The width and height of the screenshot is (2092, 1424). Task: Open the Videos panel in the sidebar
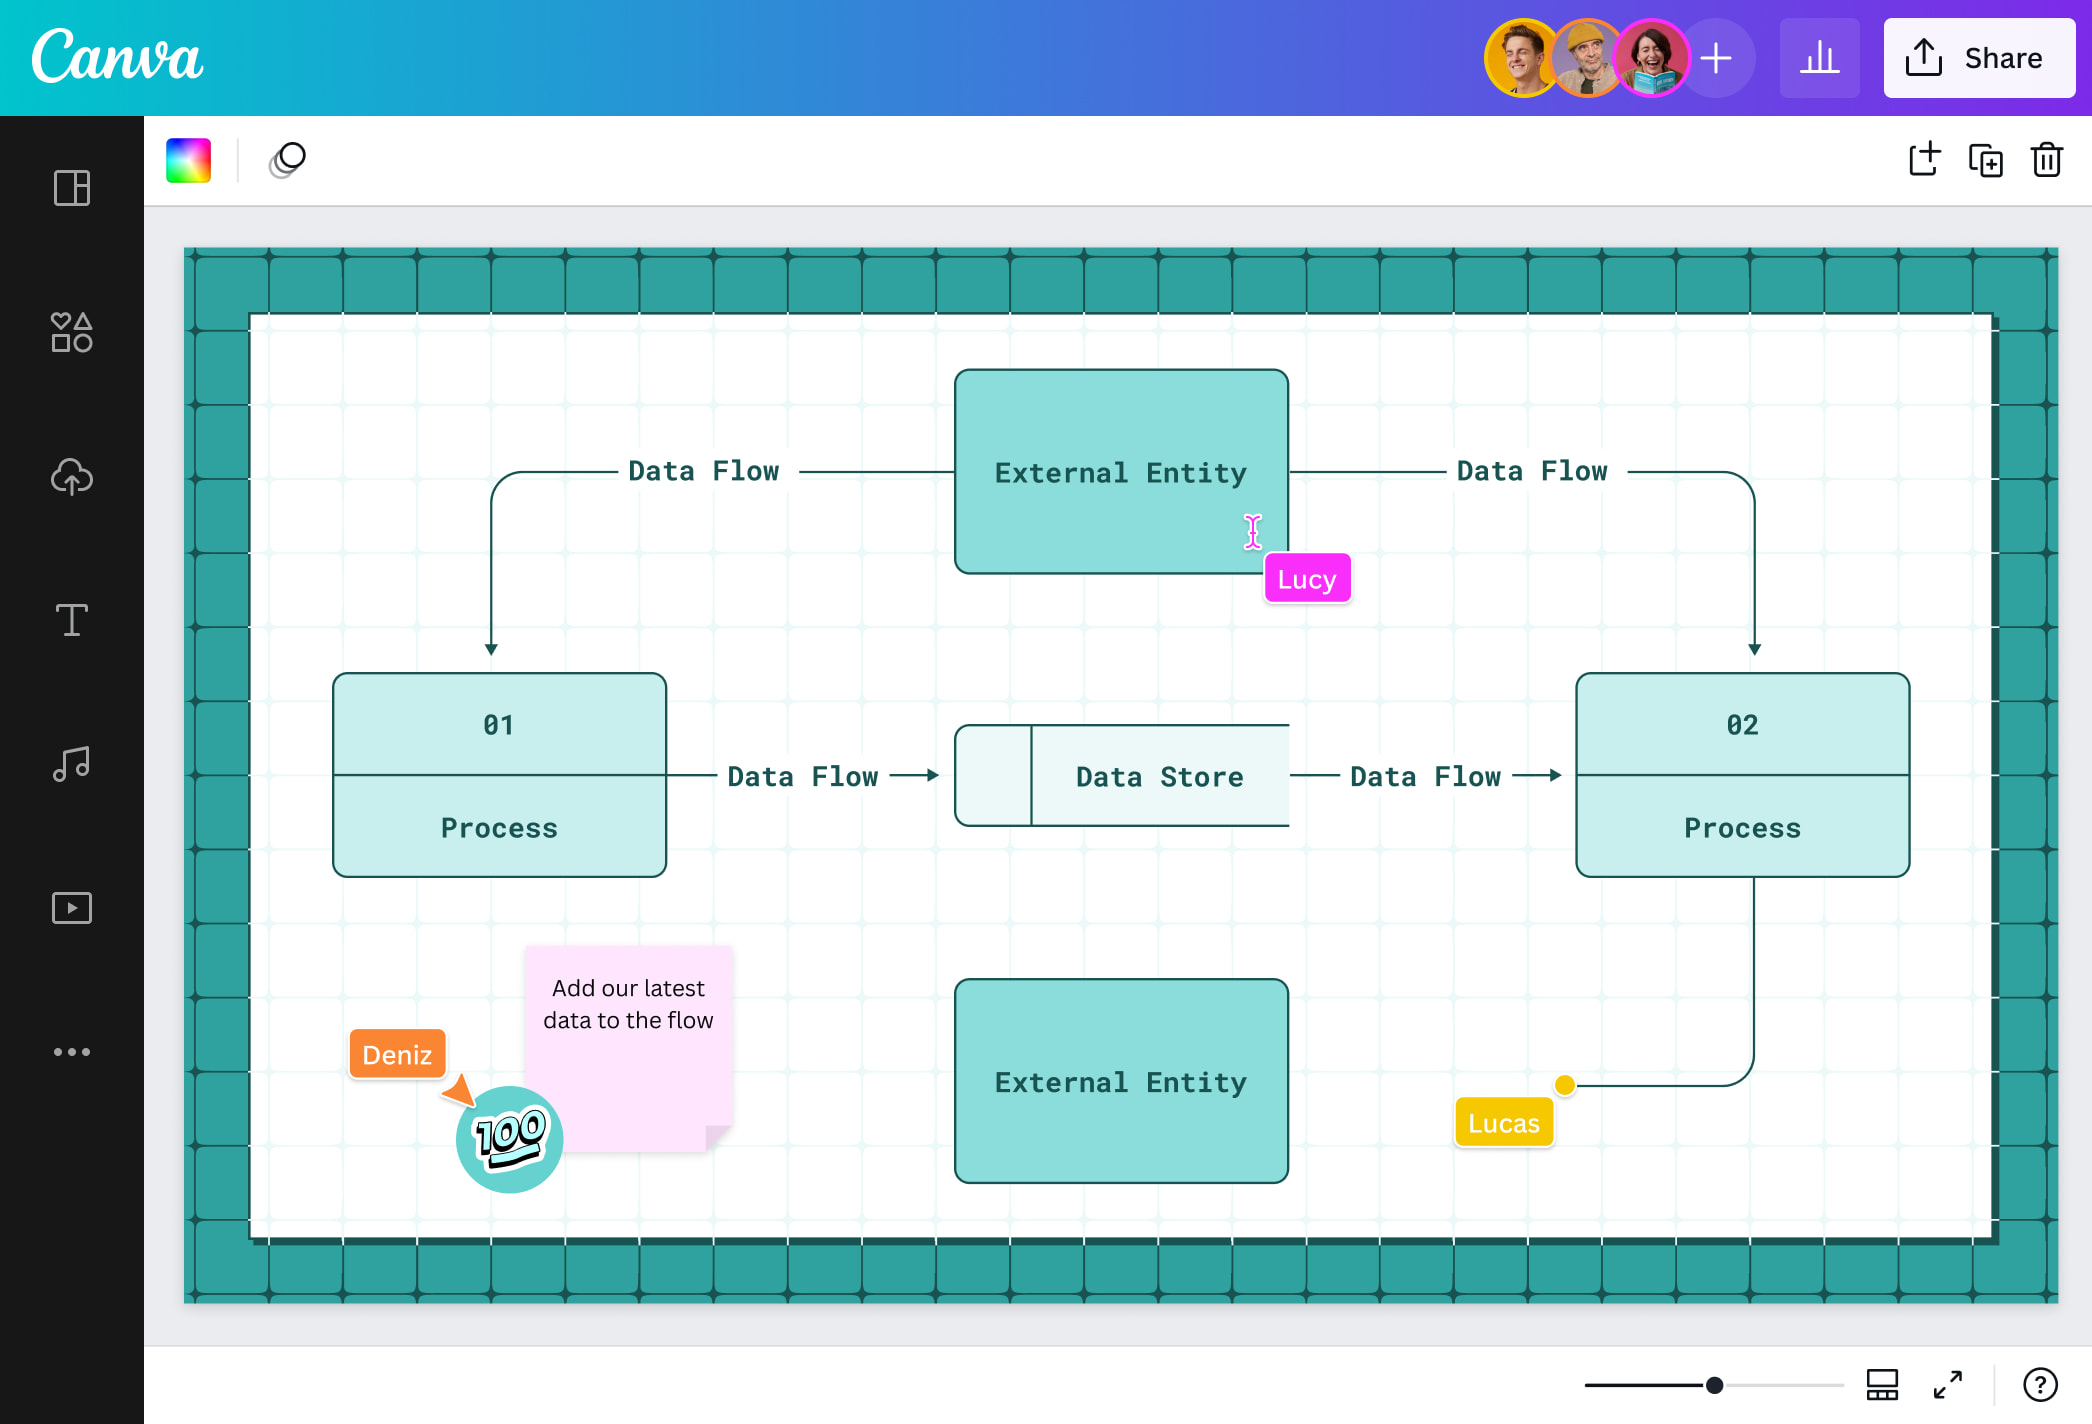71,907
